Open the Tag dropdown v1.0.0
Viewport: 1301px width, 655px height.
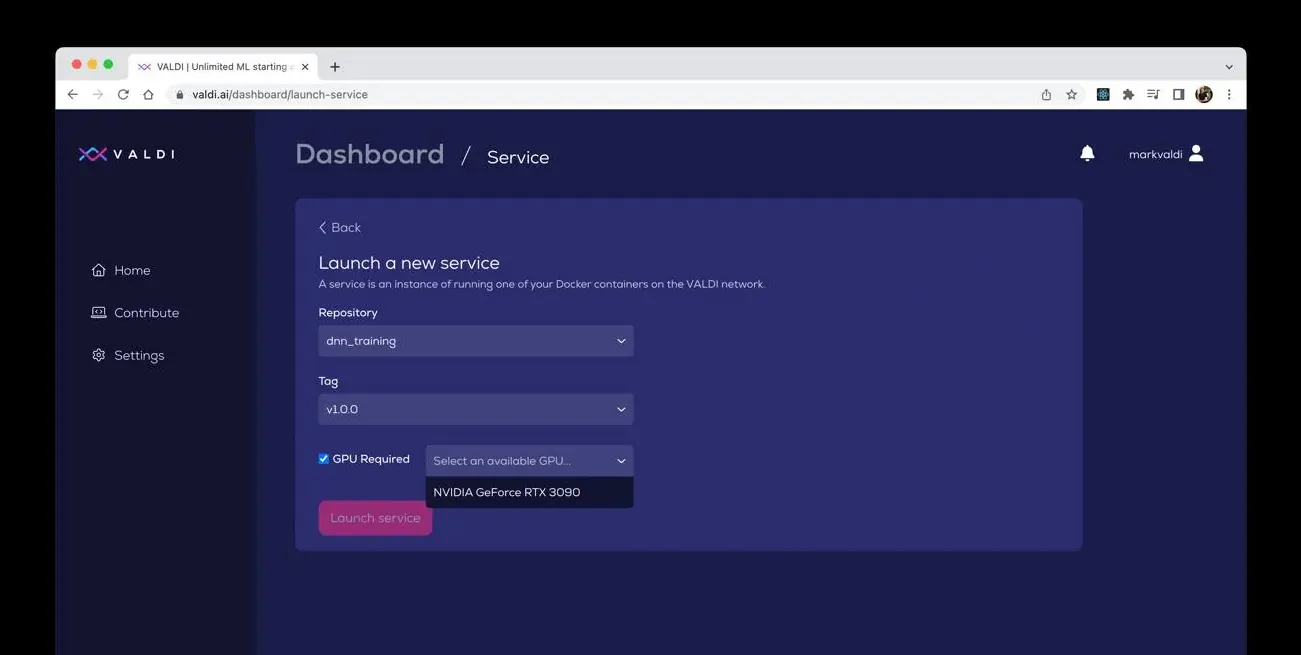476,409
